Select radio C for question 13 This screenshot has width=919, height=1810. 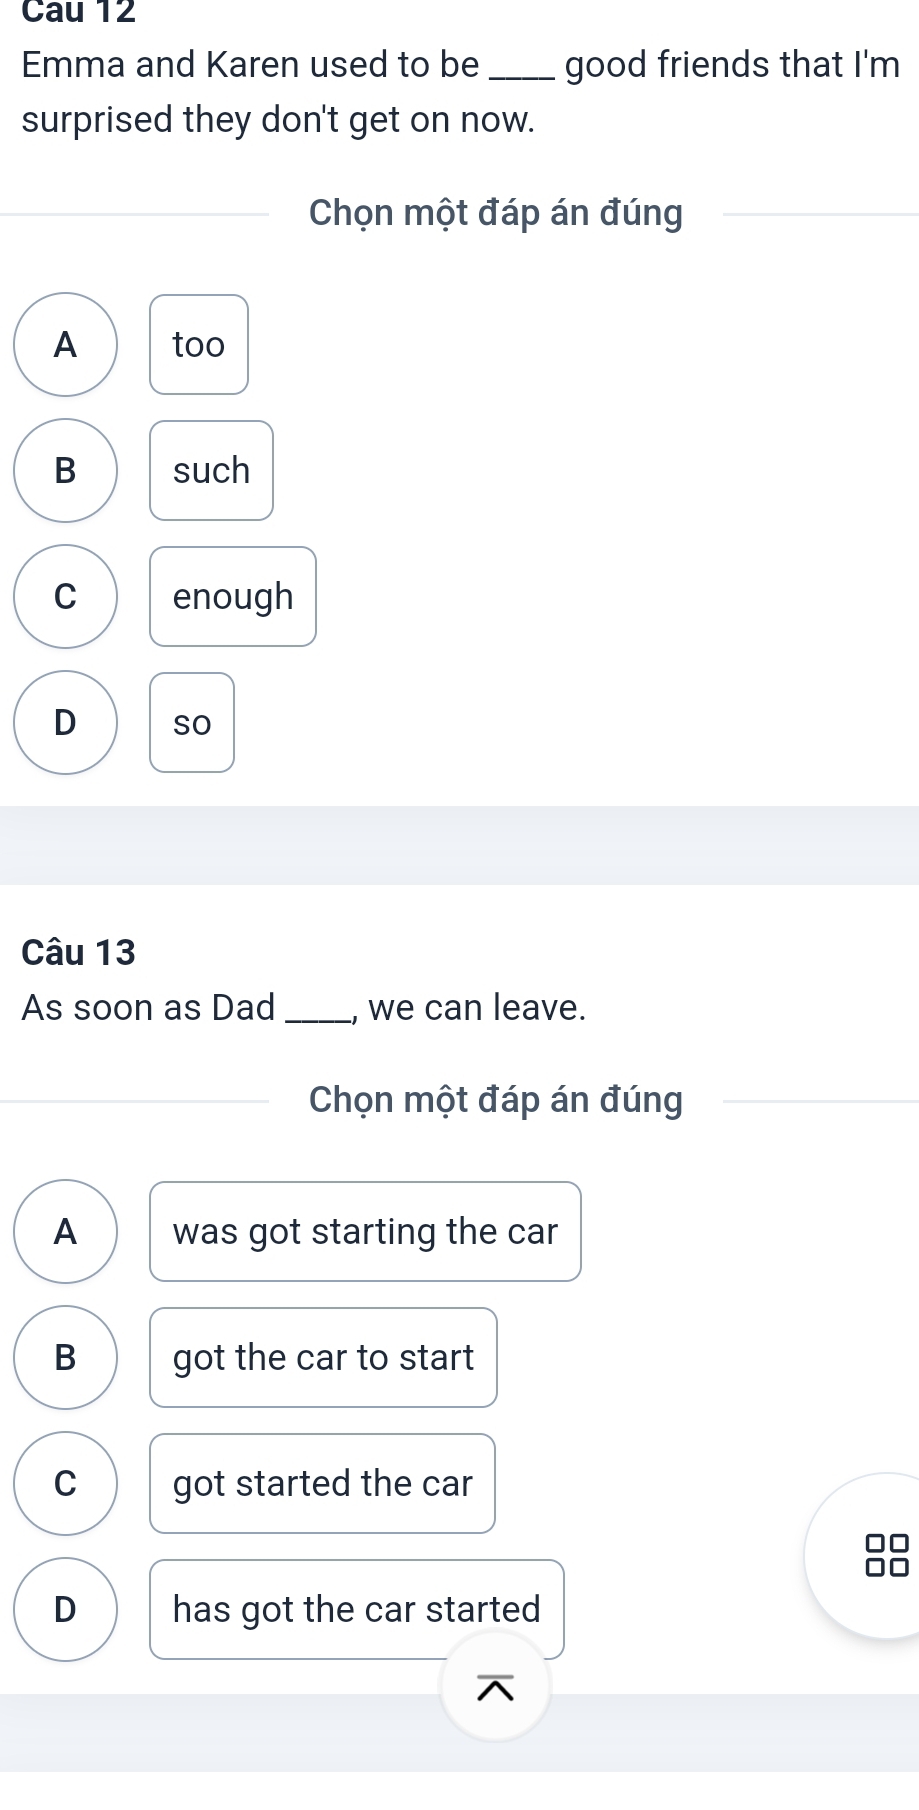click(x=65, y=1483)
